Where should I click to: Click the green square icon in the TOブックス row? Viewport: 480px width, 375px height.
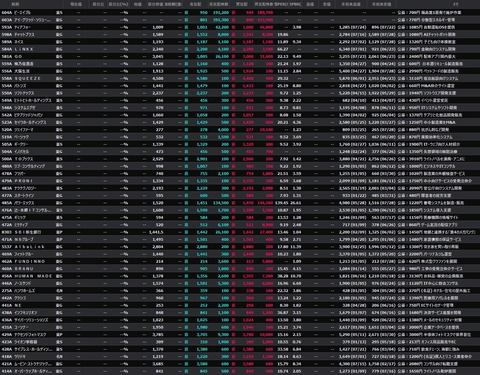point(186,159)
